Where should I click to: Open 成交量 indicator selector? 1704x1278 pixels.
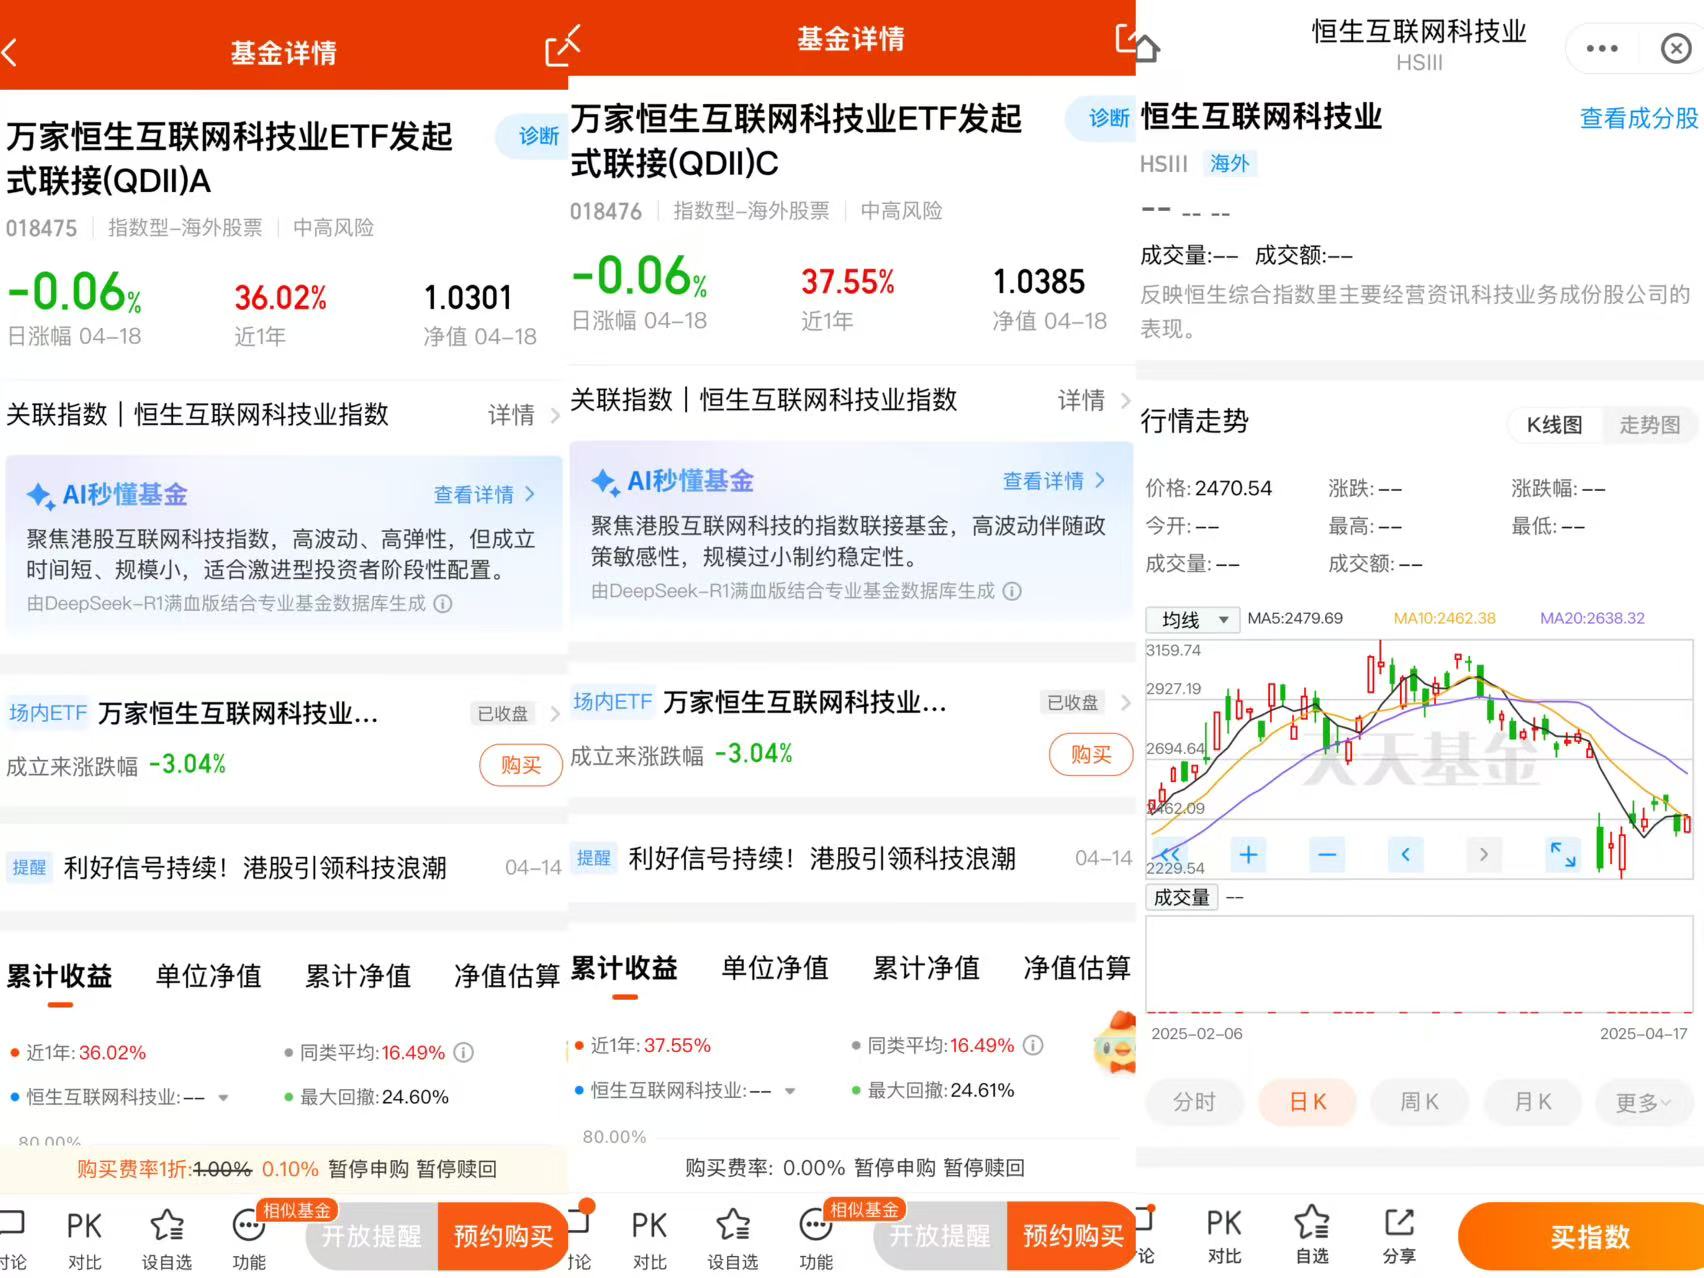click(1182, 897)
